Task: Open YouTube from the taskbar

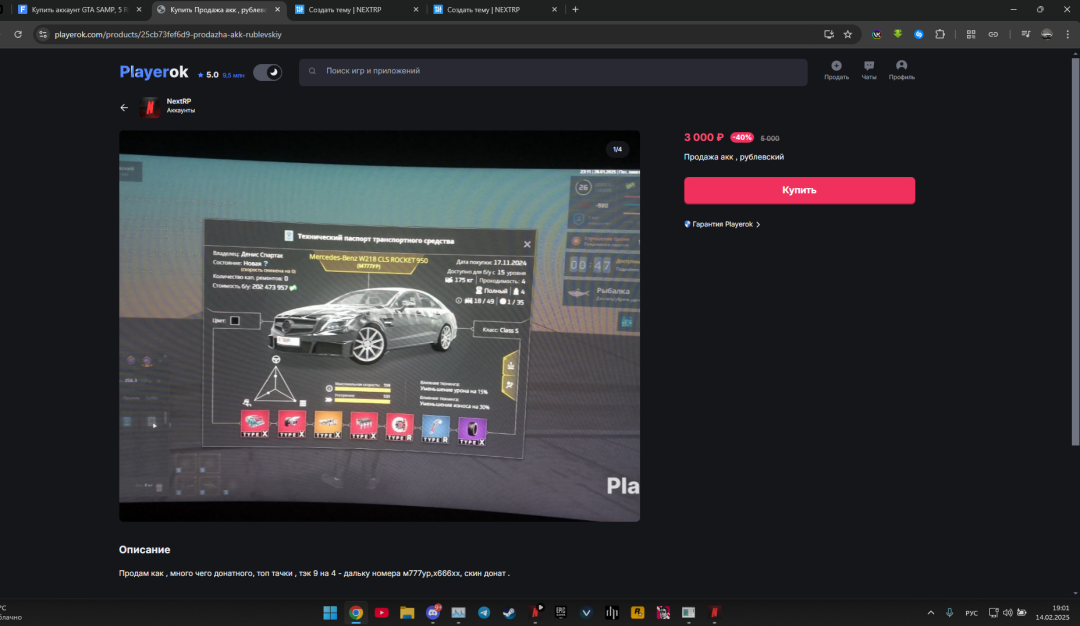Action: [382, 612]
